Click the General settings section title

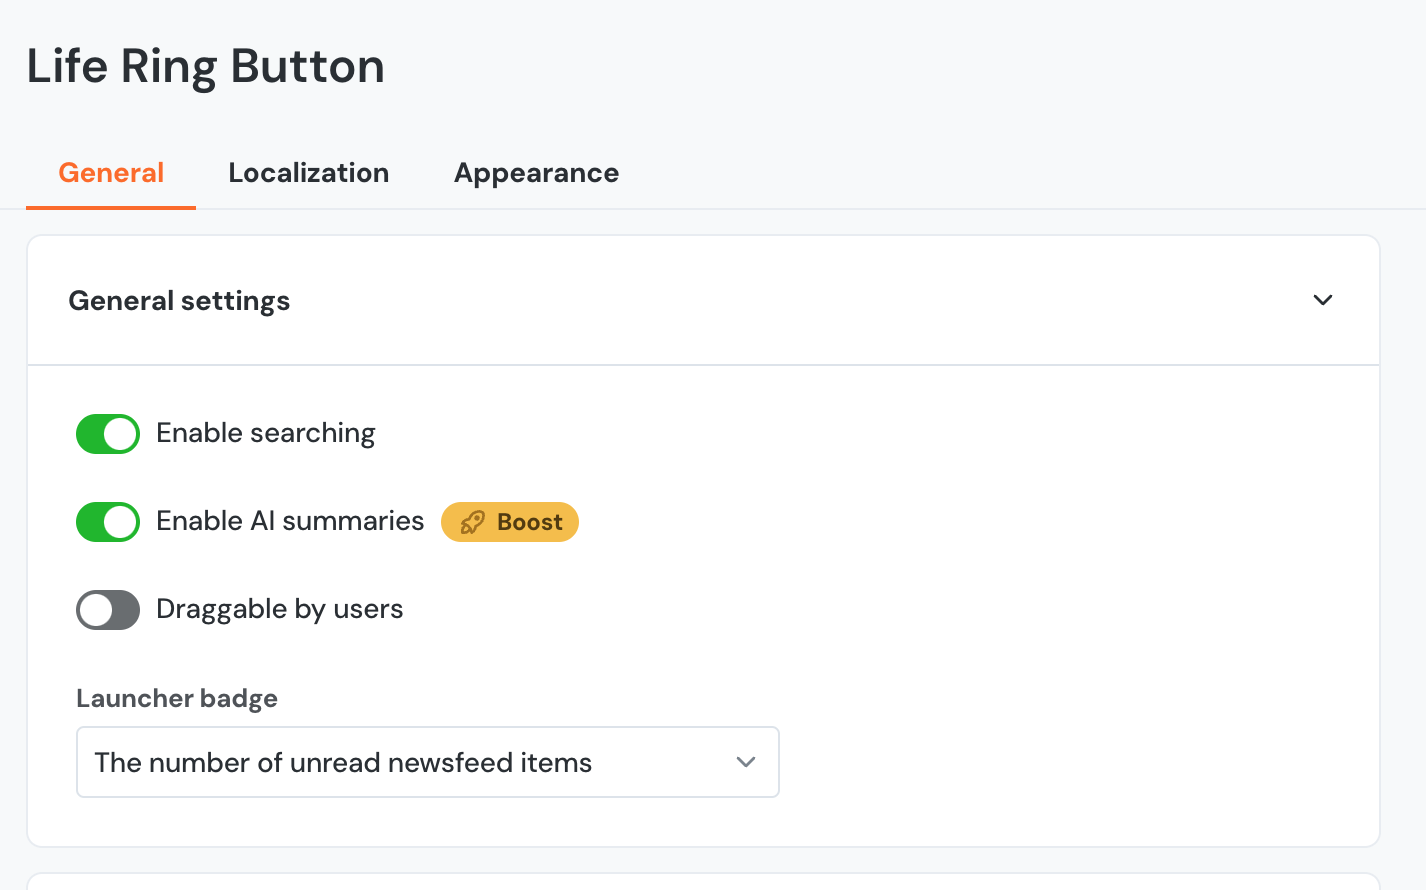[179, 301]
